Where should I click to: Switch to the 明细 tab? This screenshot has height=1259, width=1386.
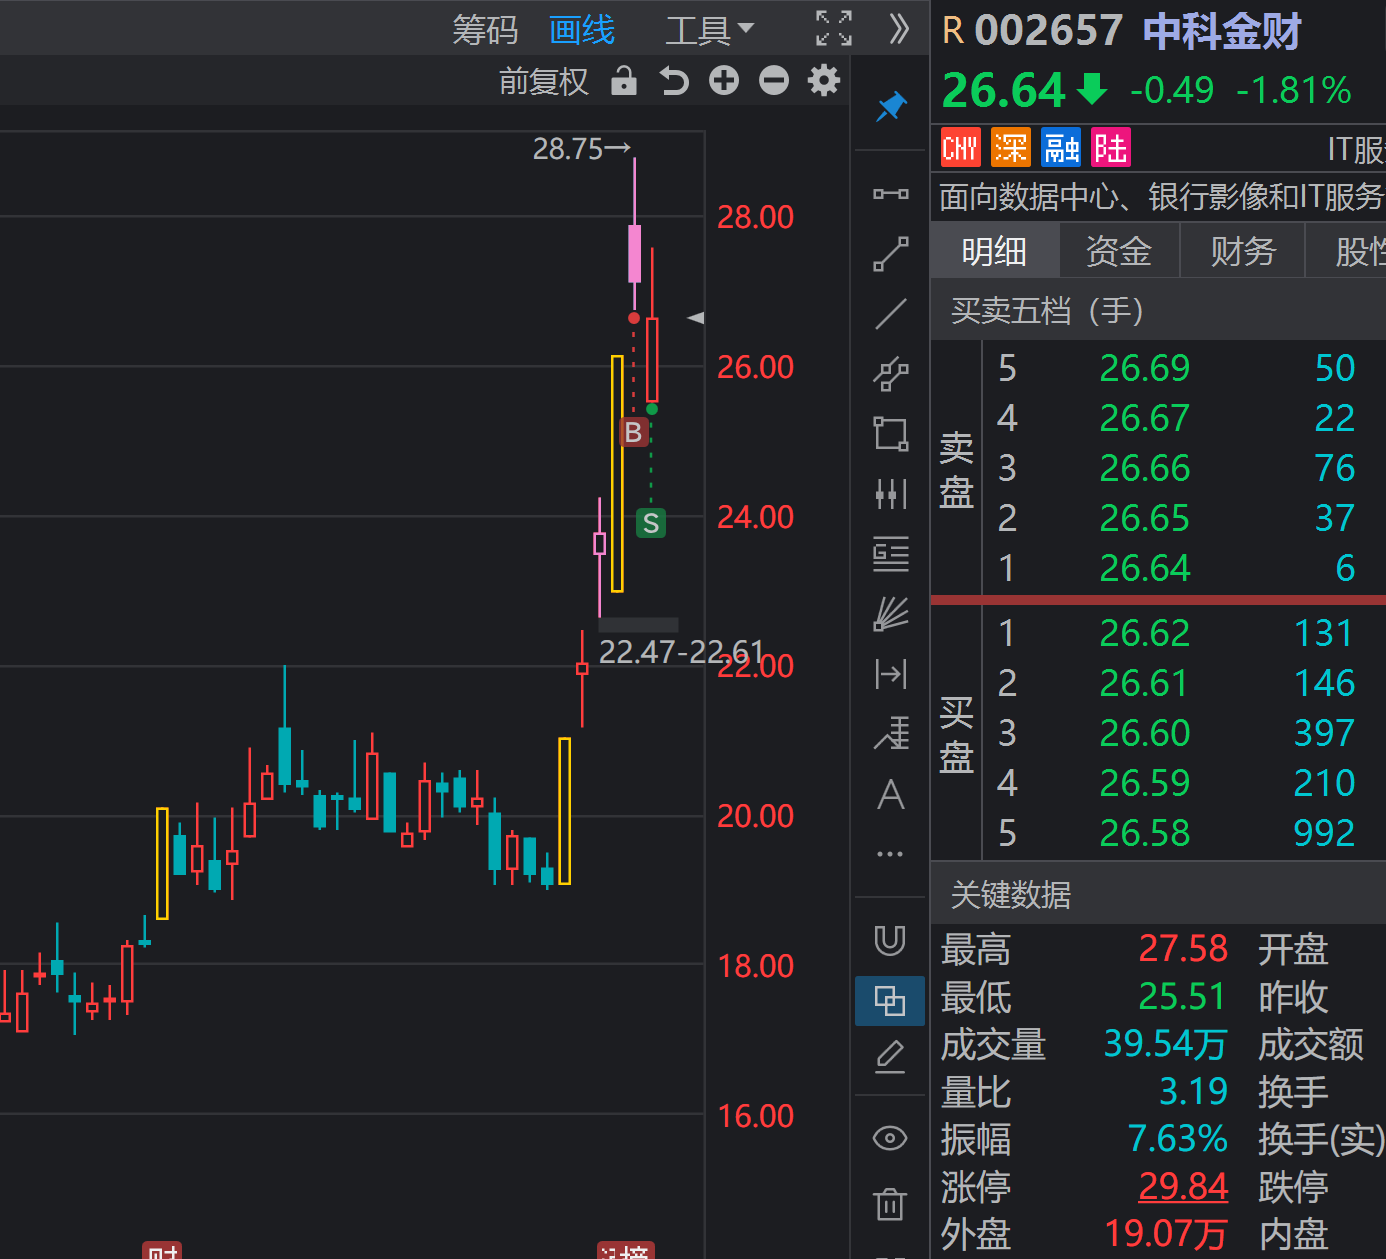[994, 251]
